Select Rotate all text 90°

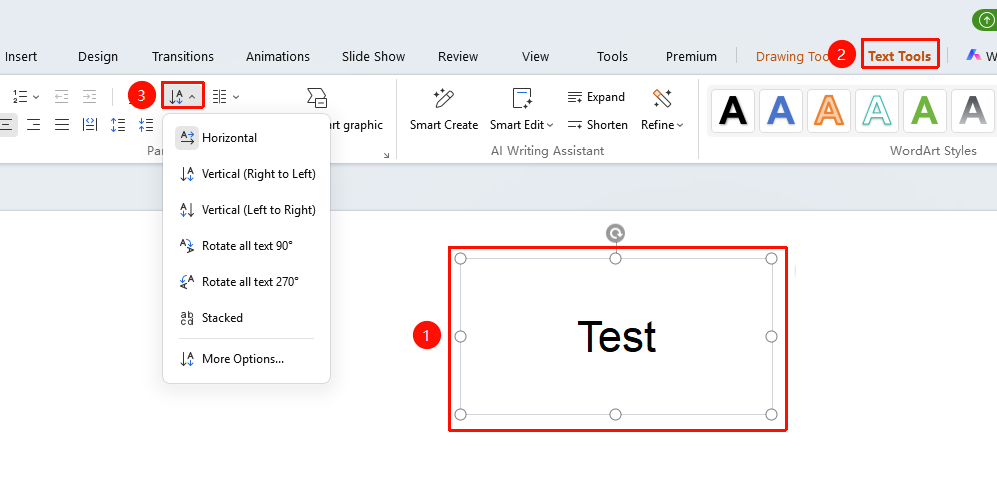click(x=246, y=246)
